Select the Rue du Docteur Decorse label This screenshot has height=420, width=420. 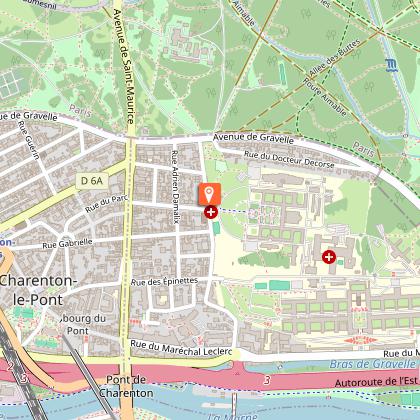pyautogui.click(x=289, y=159)
